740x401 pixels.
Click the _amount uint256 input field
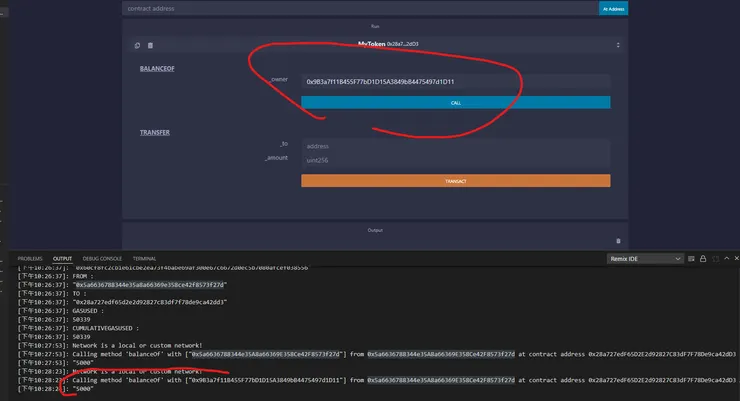pyautogui.click(x=455, y=160)
